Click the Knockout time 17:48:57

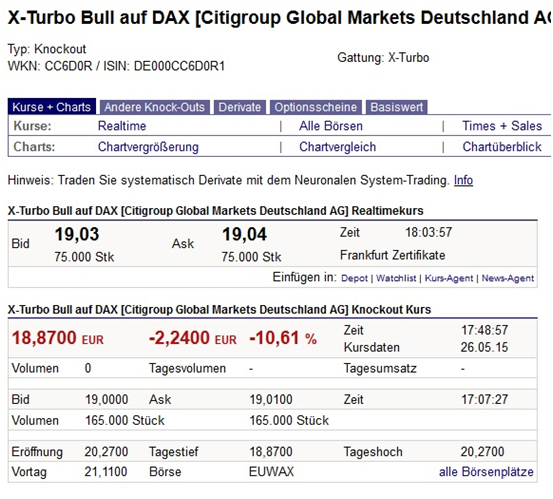pos(485,330)
